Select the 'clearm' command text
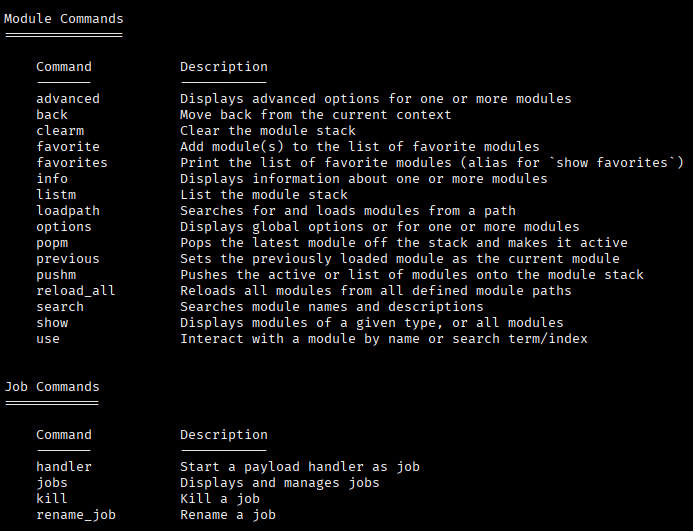The height and width of the screenshot is (531, 693). (x=60, y=131)
